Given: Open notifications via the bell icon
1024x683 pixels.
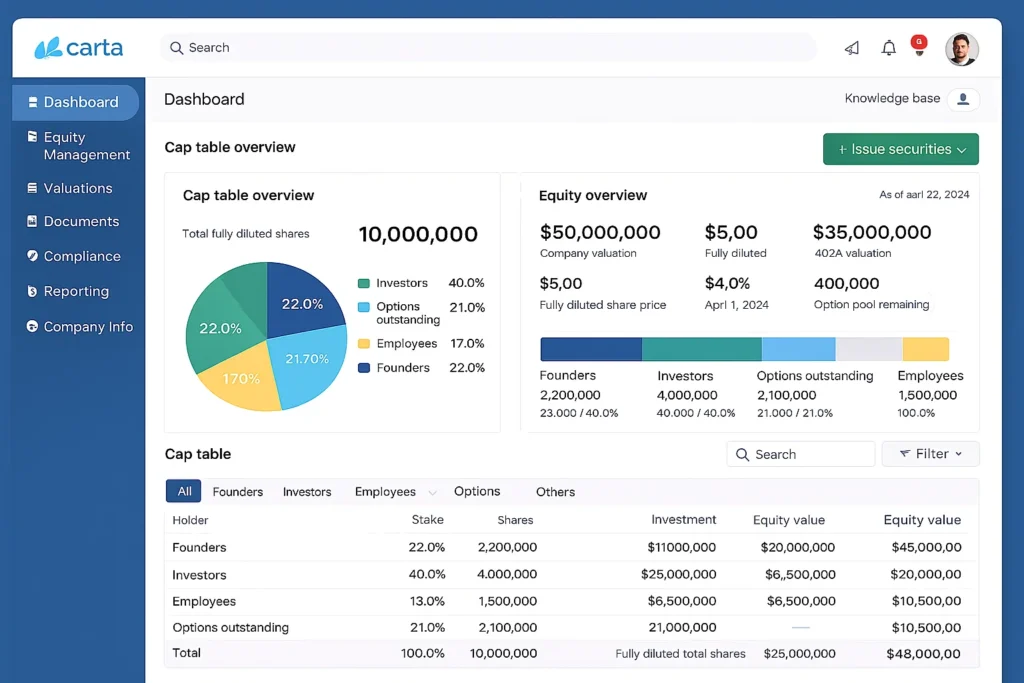Looking at the screenshot, I should coord(888,47).
